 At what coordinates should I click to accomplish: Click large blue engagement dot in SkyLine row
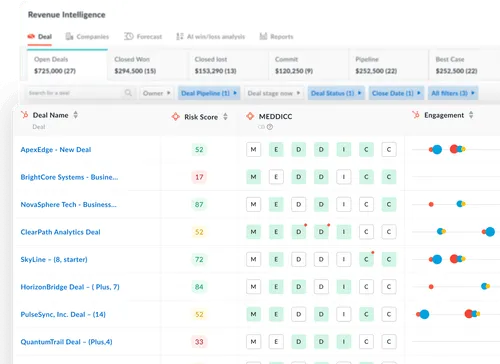[437, 259]
